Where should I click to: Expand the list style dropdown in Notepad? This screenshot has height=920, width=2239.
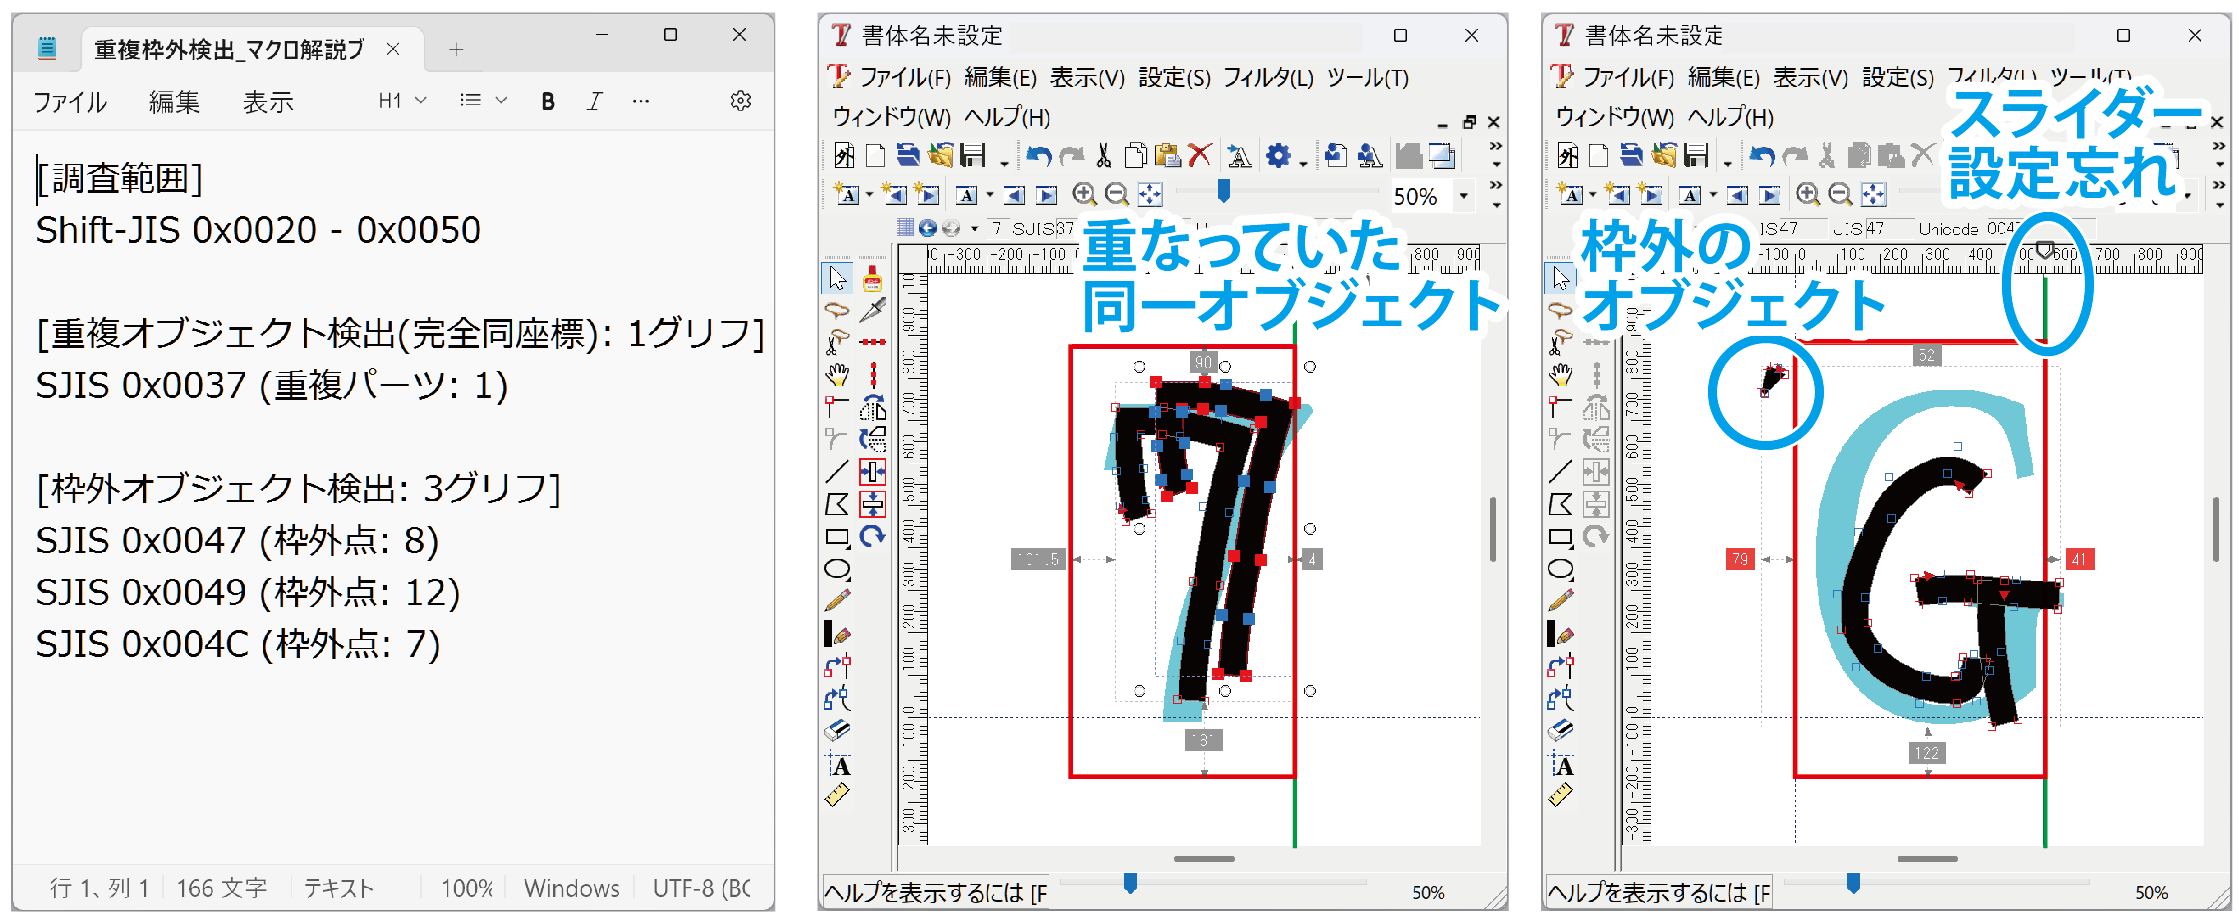pos(483,101)
